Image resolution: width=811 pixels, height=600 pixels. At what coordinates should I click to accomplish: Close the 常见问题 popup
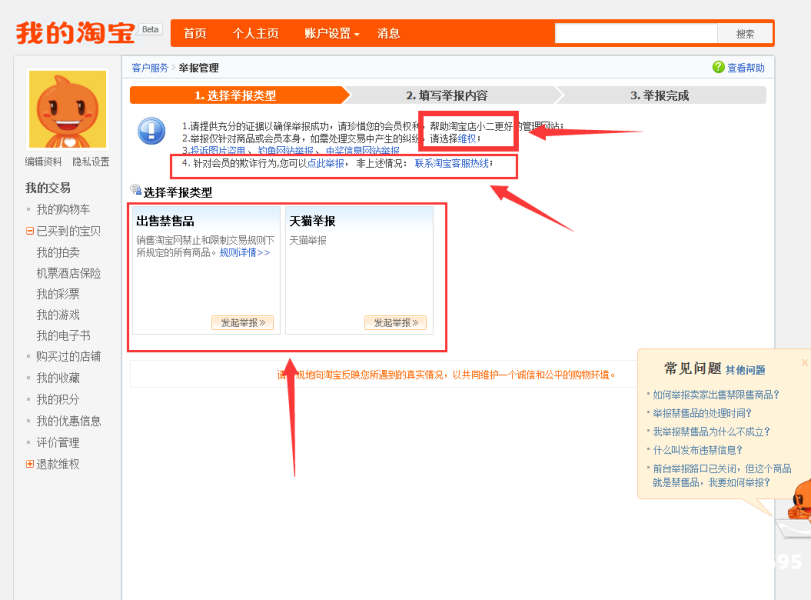point(804,363)
